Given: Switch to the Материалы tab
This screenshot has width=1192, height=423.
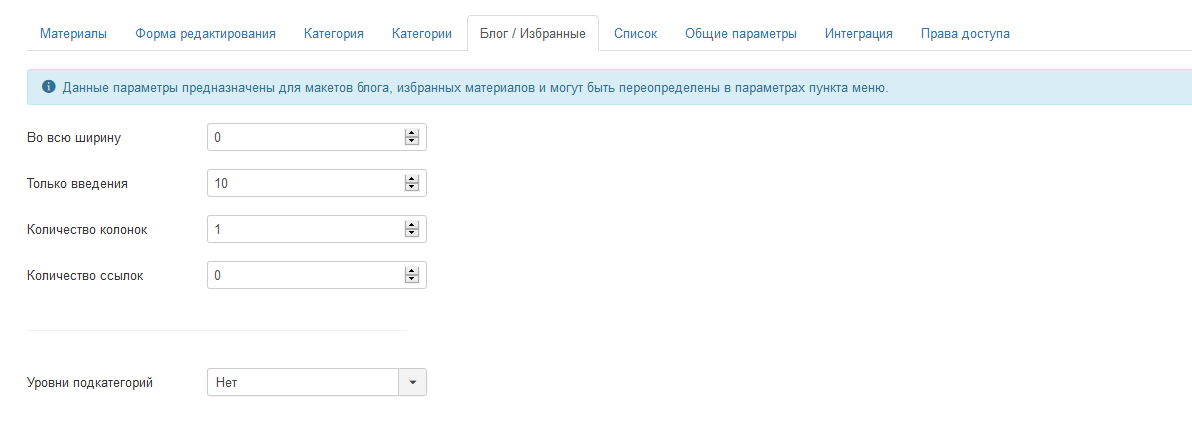Looking at the screenshot, I should pyautogui.click(x=73, y=34).
